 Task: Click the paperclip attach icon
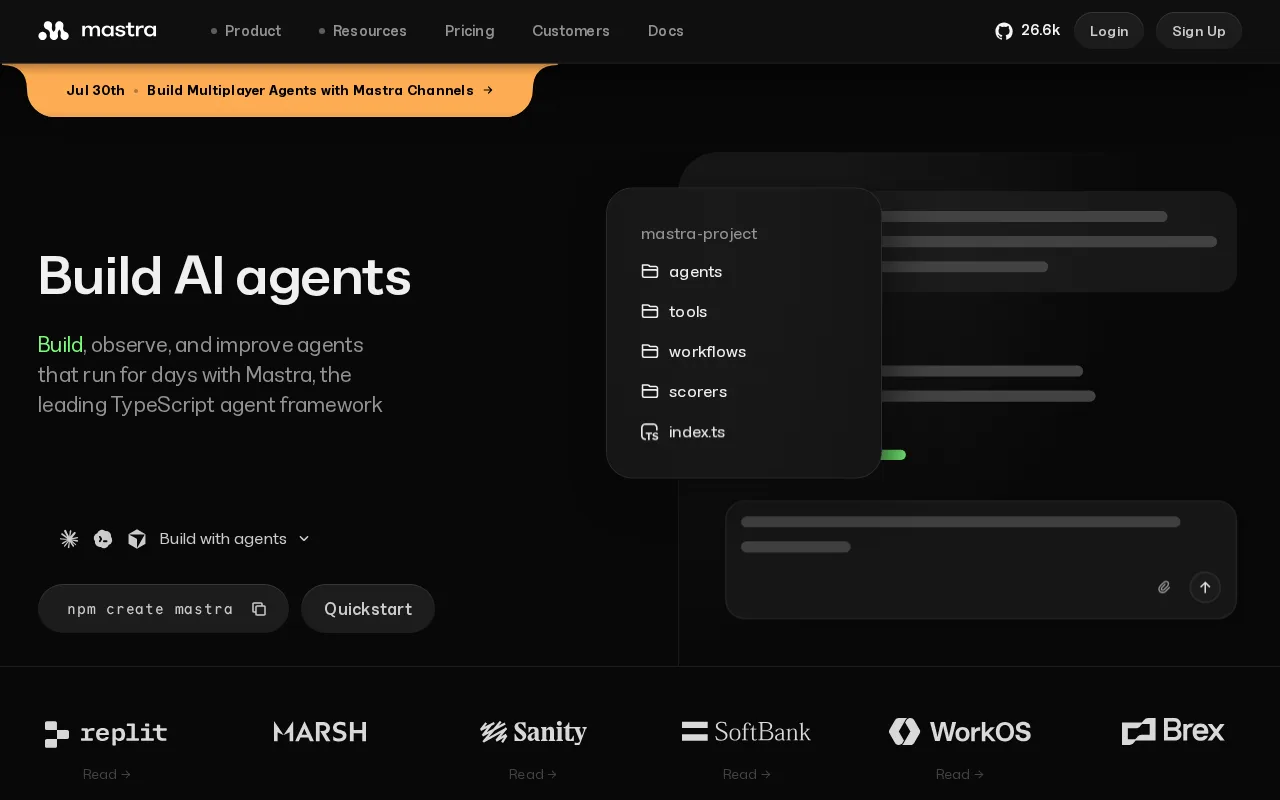coord(1164,587)
